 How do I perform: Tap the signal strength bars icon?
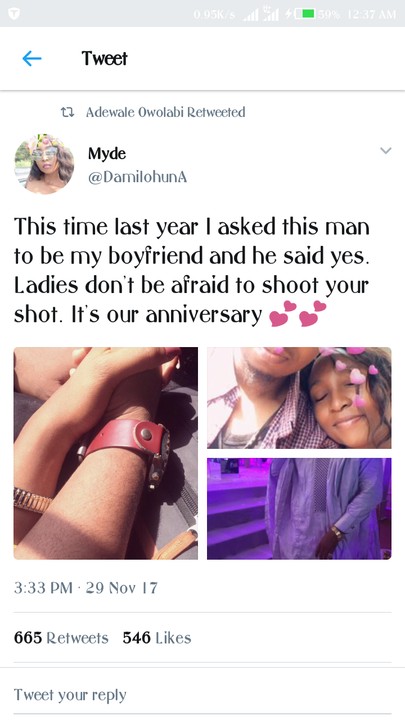tap(251, 15)
